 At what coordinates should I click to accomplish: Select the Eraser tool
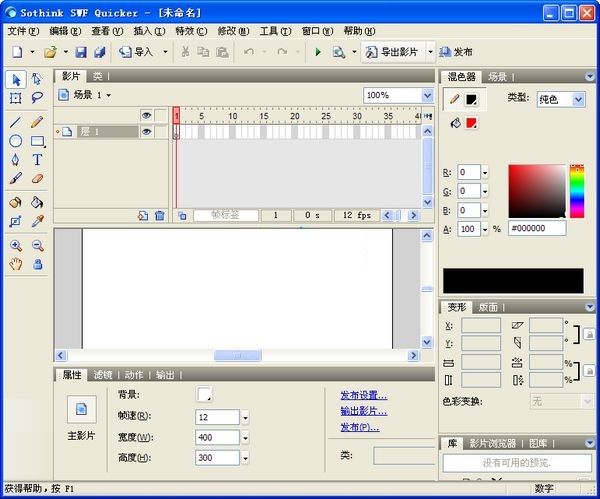[x=37, y=179]
